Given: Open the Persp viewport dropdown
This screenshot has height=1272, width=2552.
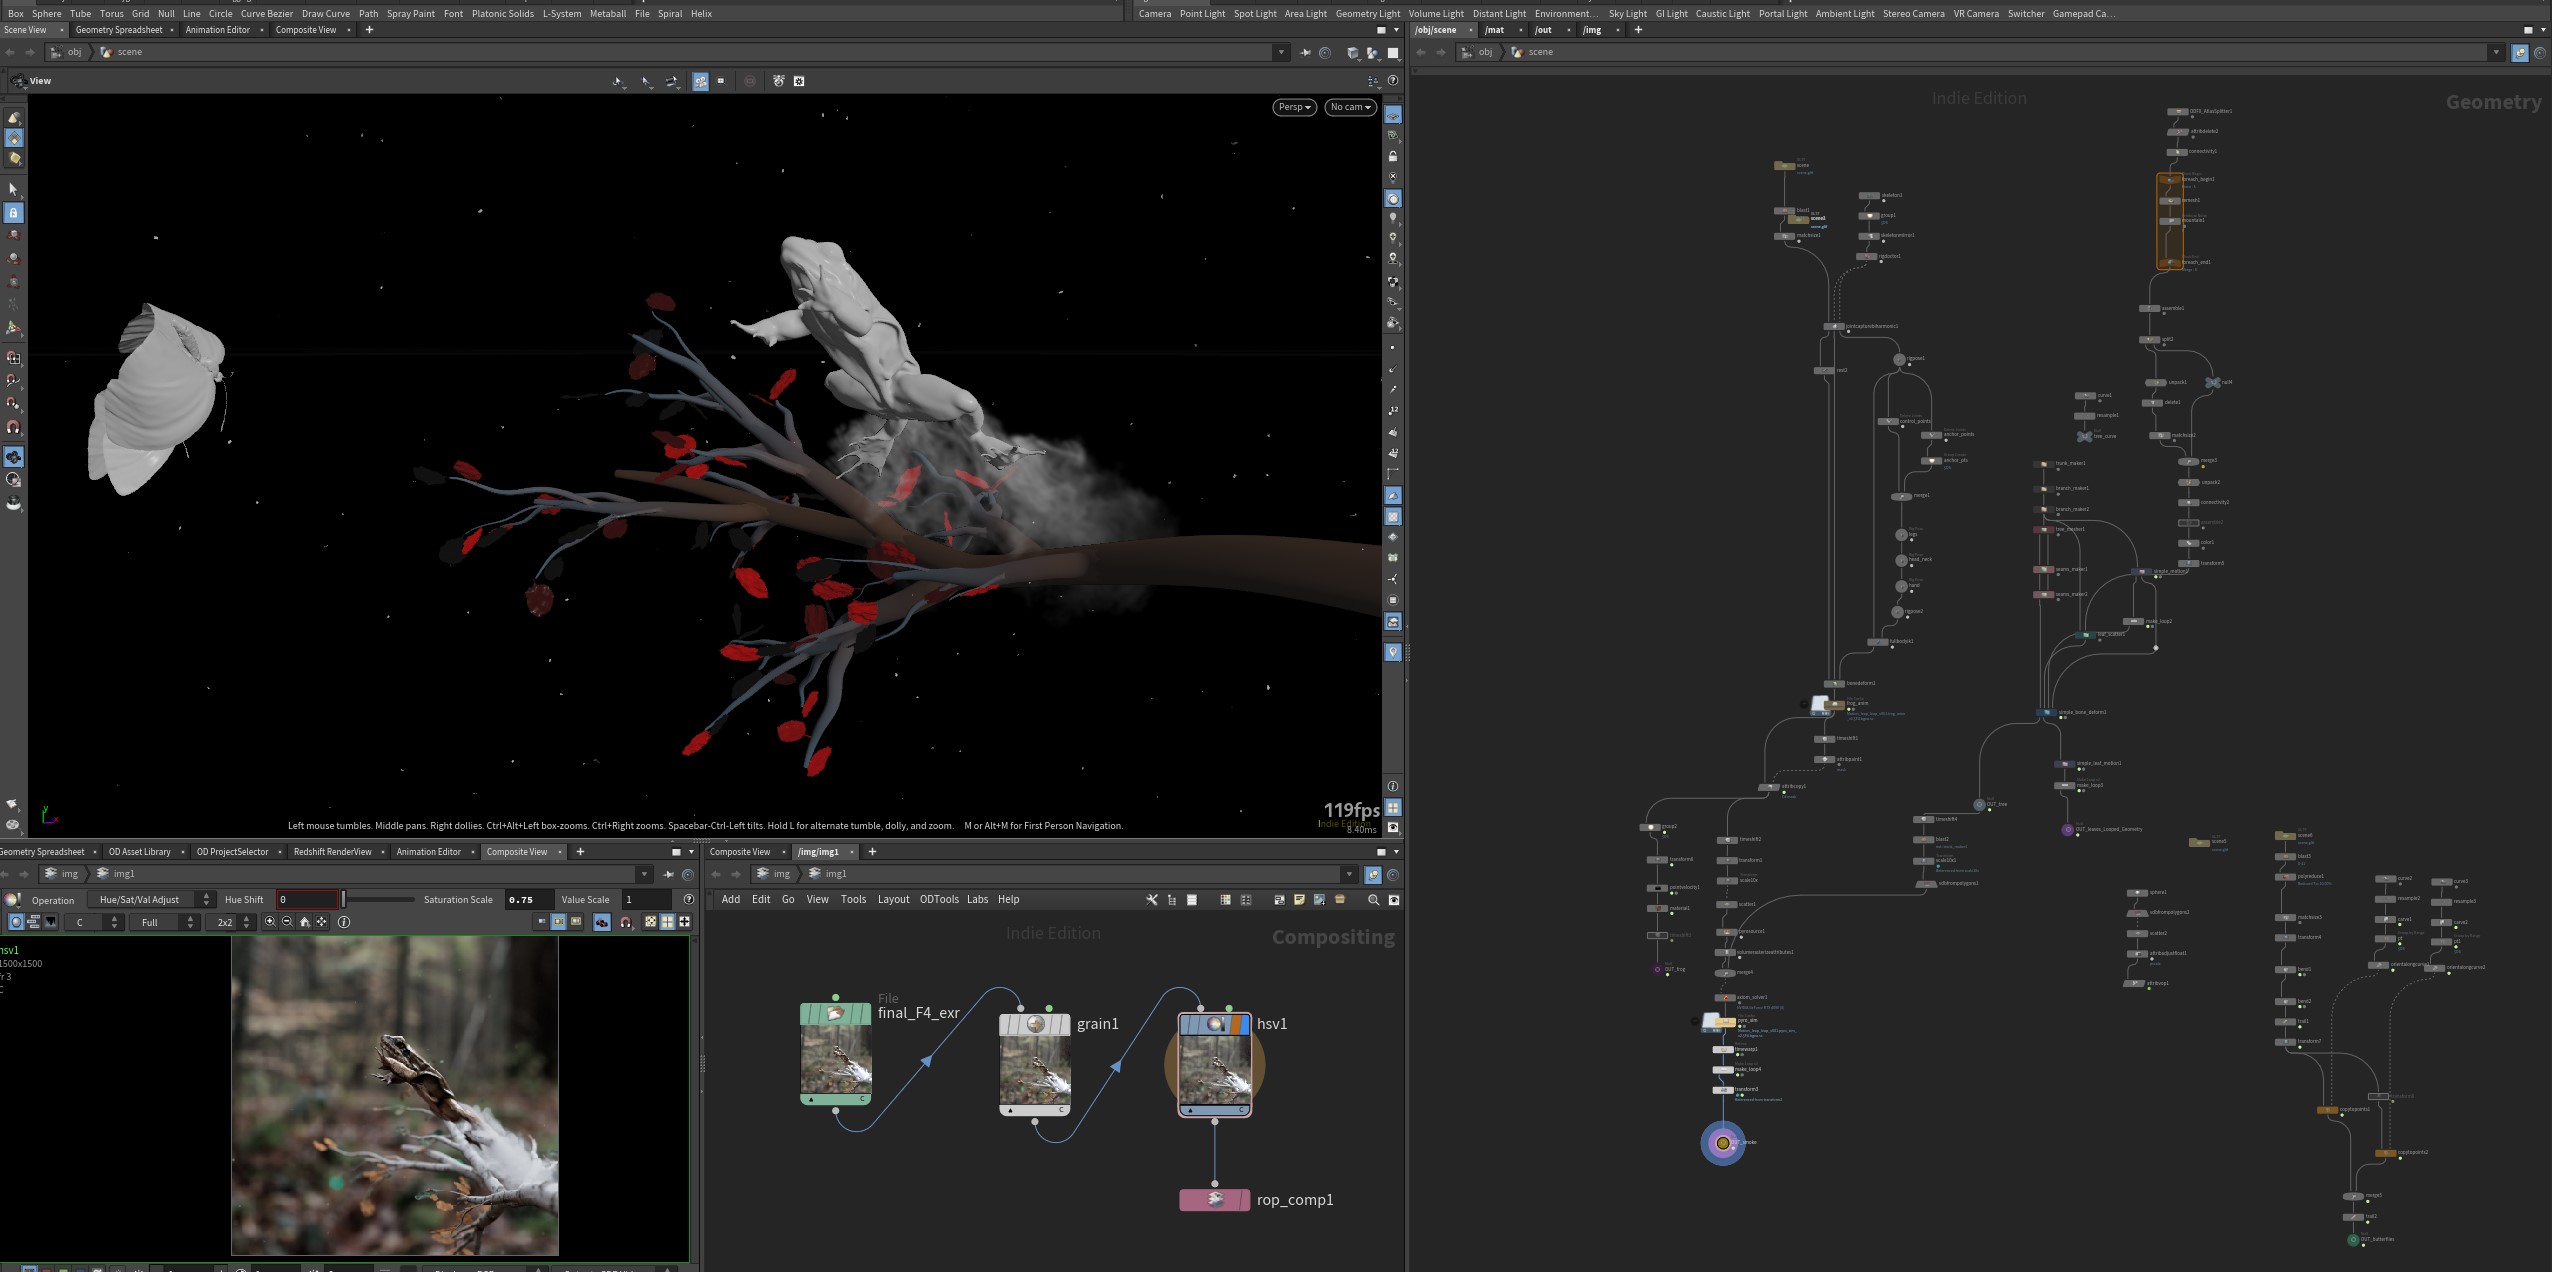Looking at the screenshot, I should (1294, 107).
